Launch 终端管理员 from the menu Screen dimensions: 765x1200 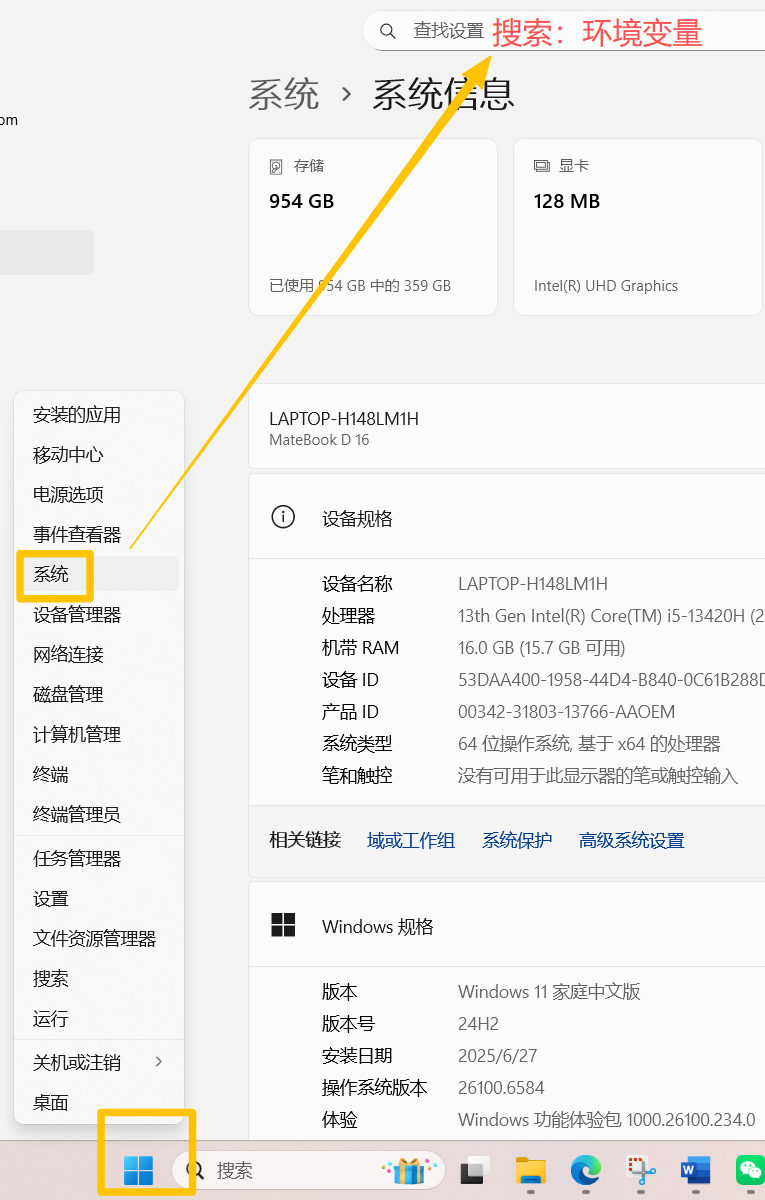click(x=99, y=814)
